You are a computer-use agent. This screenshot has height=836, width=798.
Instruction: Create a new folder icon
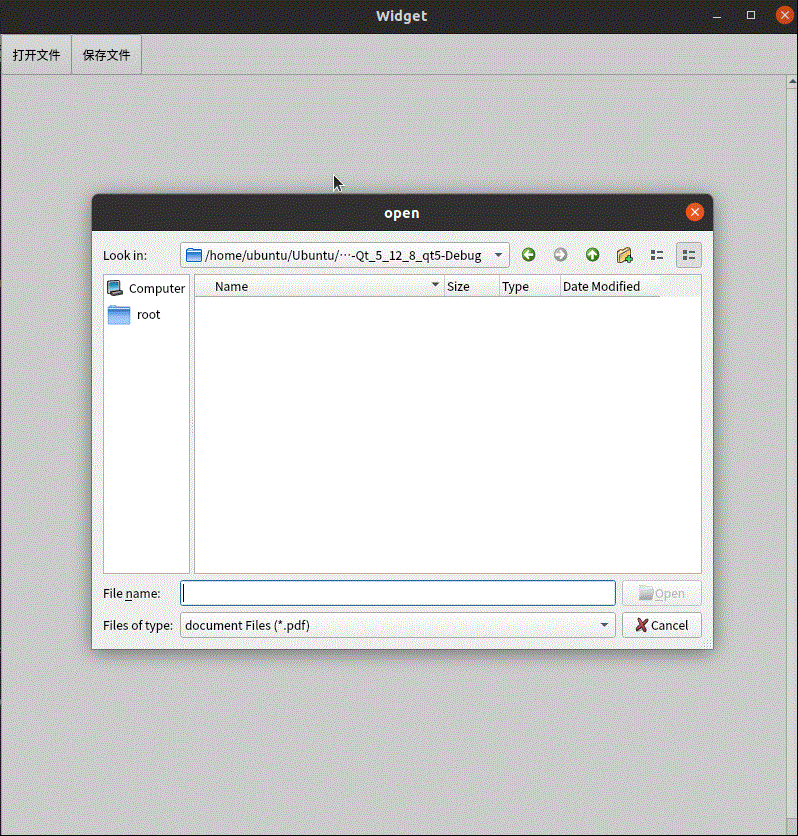[x=624, y=255]
